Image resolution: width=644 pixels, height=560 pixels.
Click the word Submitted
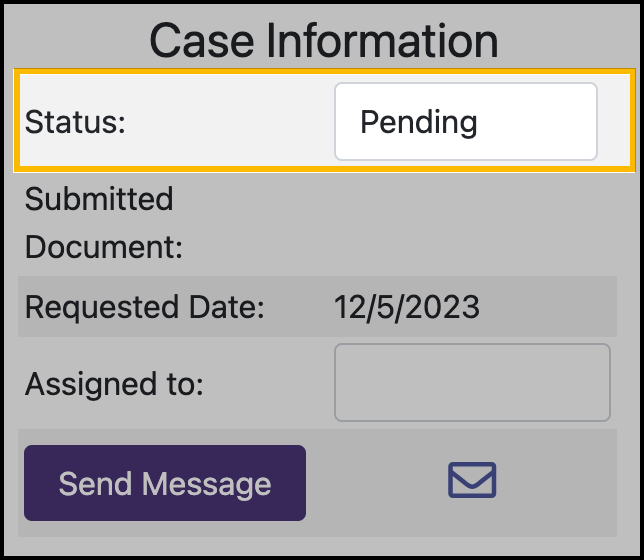[x=99, y=199]
